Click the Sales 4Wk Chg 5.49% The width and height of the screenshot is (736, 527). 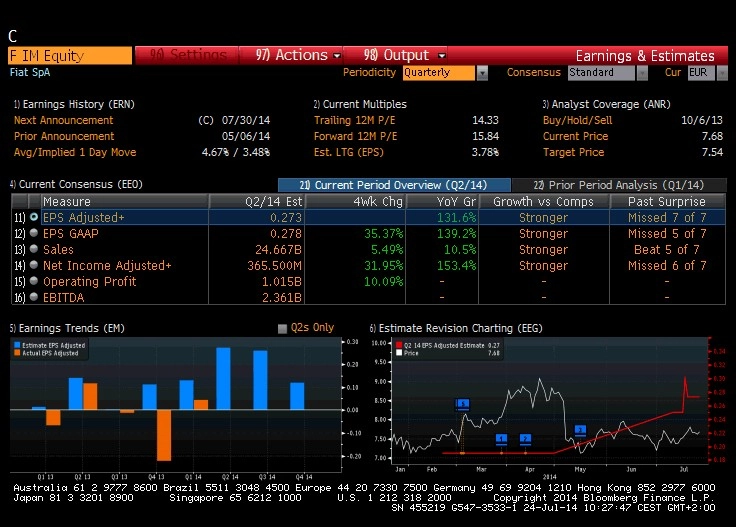click(387, 250)
